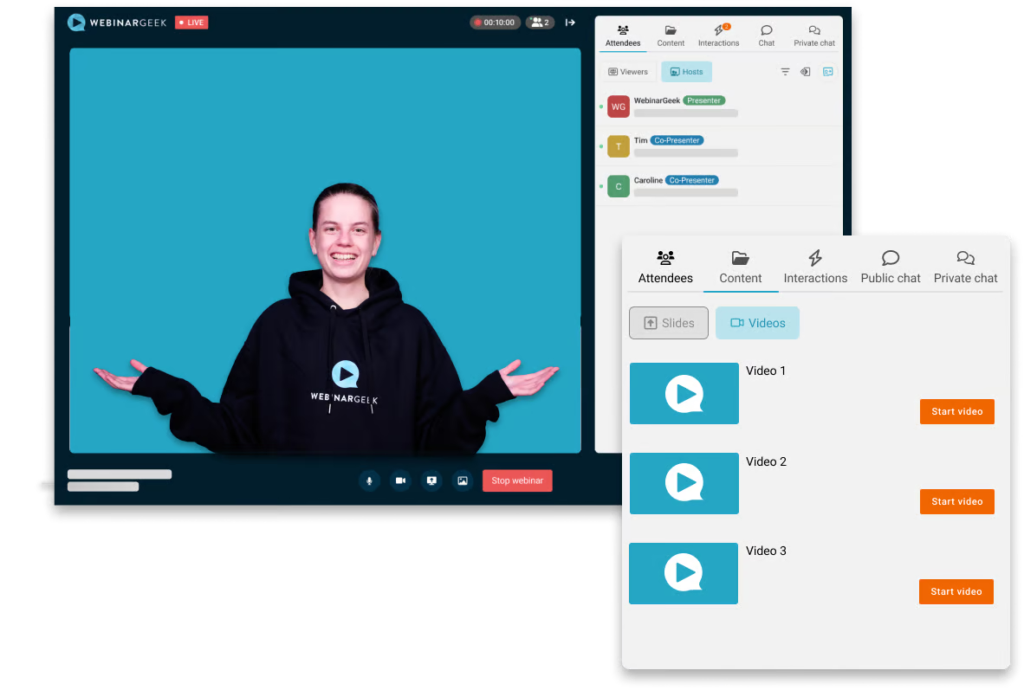This screenshot has width=1024, height=690.
Task: Open Private chat tab in small panel
Action: [814, 36]
